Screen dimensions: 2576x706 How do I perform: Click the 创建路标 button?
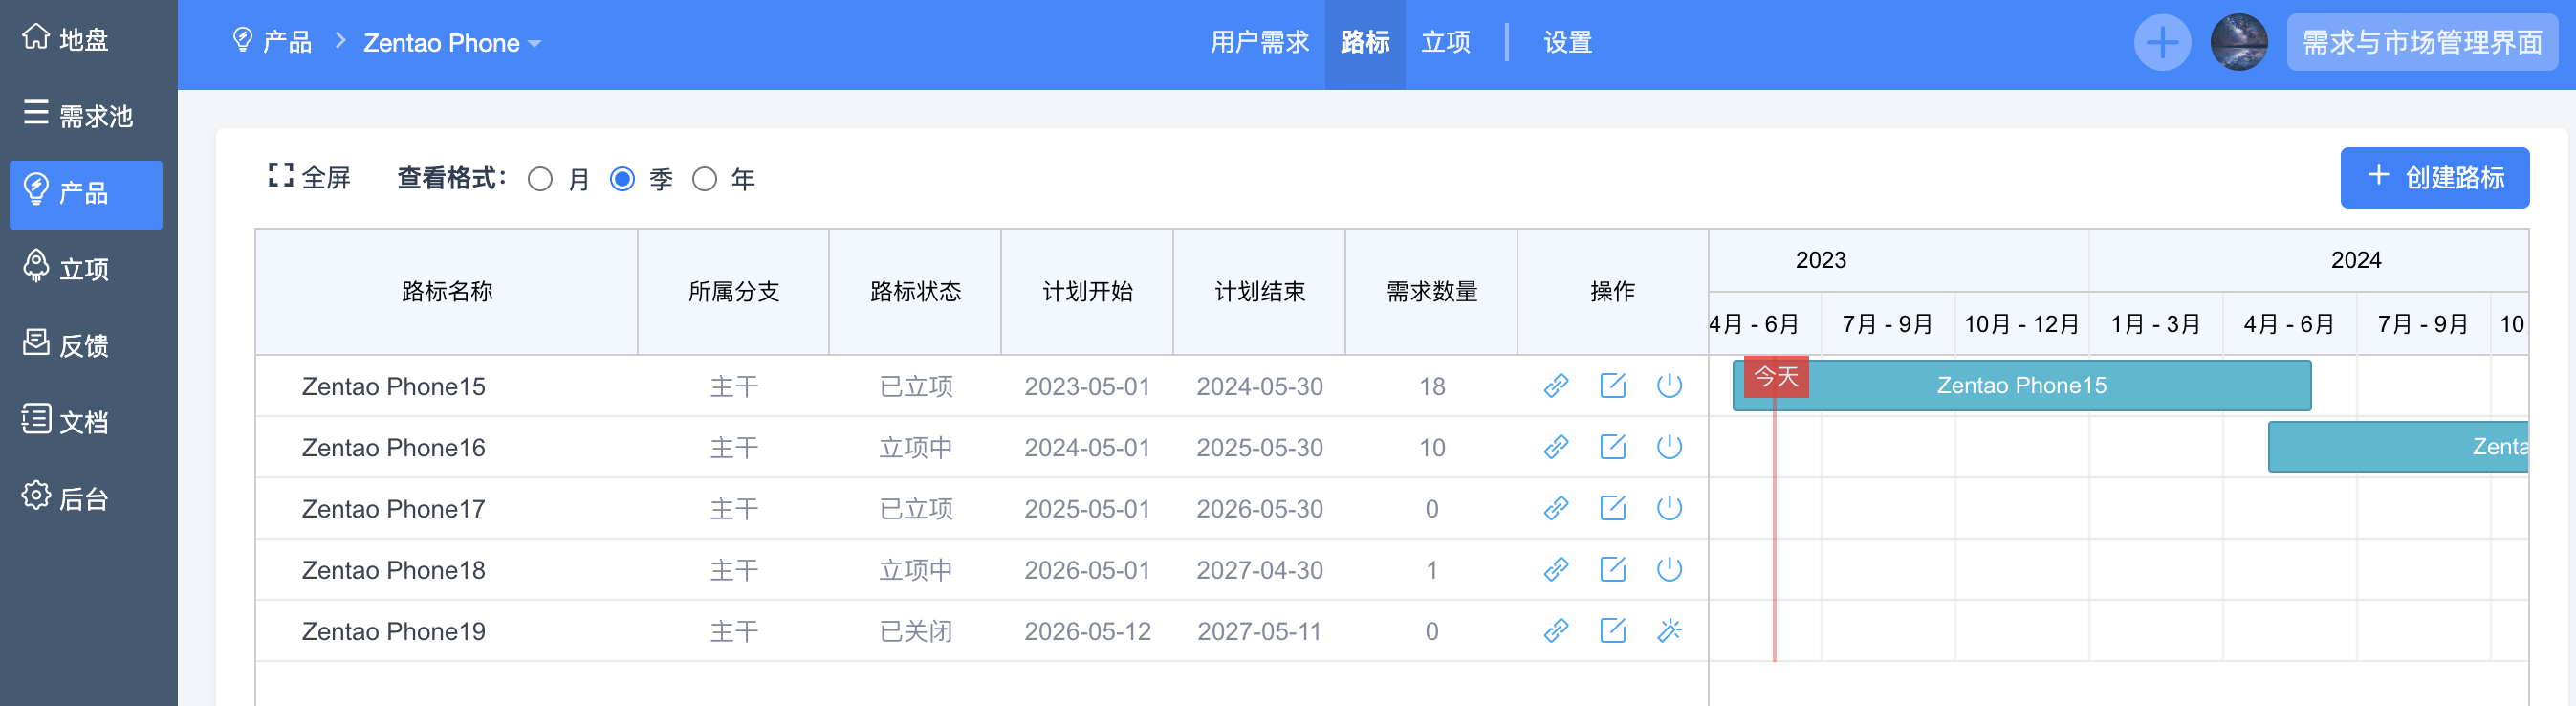pyautogui.click(x=2434, y=178)
